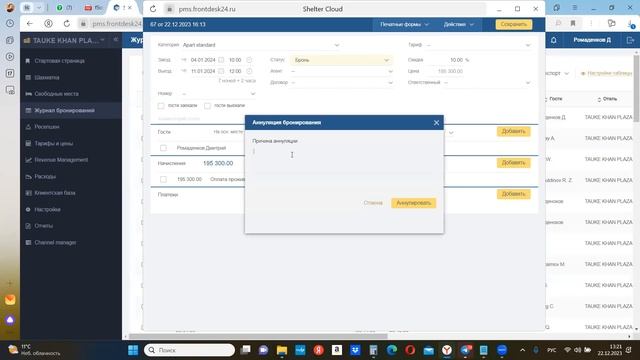The image size is (640, 360).
Task: Click Добавить in the Начисления section
Action: (513, 163)
